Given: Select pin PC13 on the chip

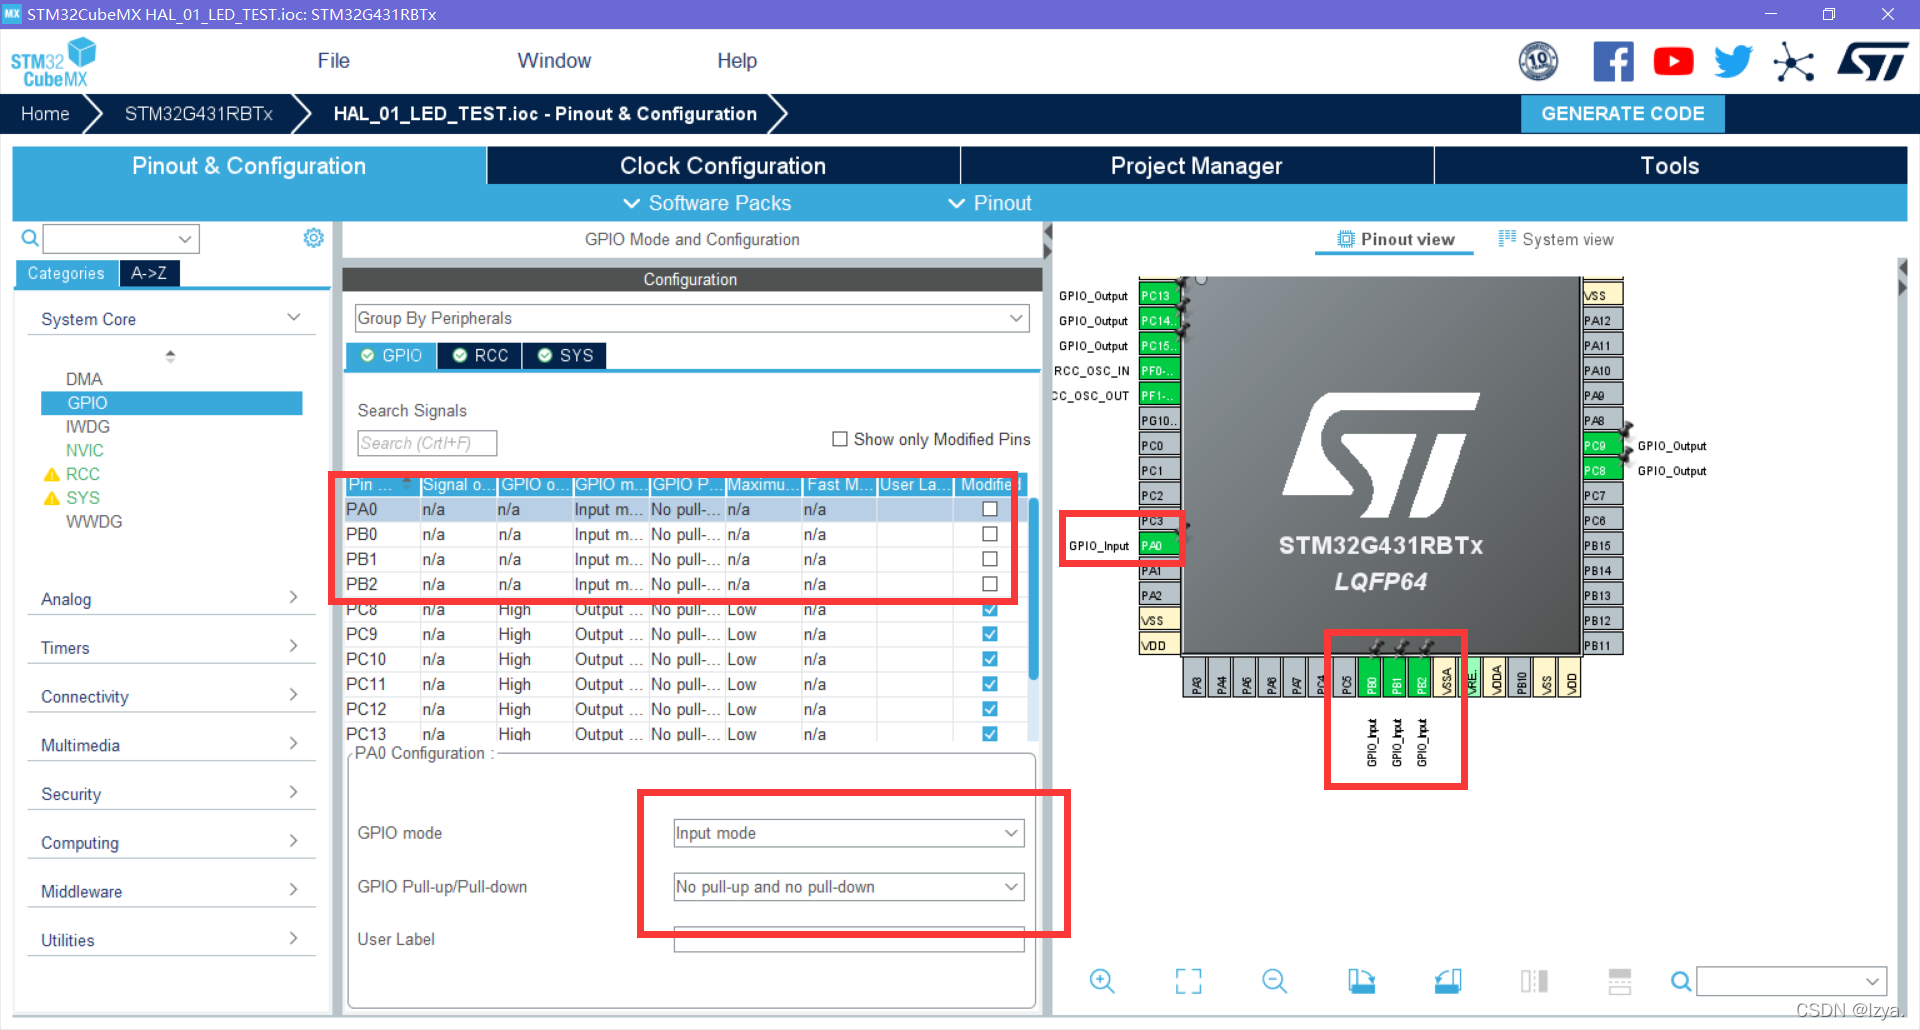Looking at the screenshot, I should (1158, 296).
